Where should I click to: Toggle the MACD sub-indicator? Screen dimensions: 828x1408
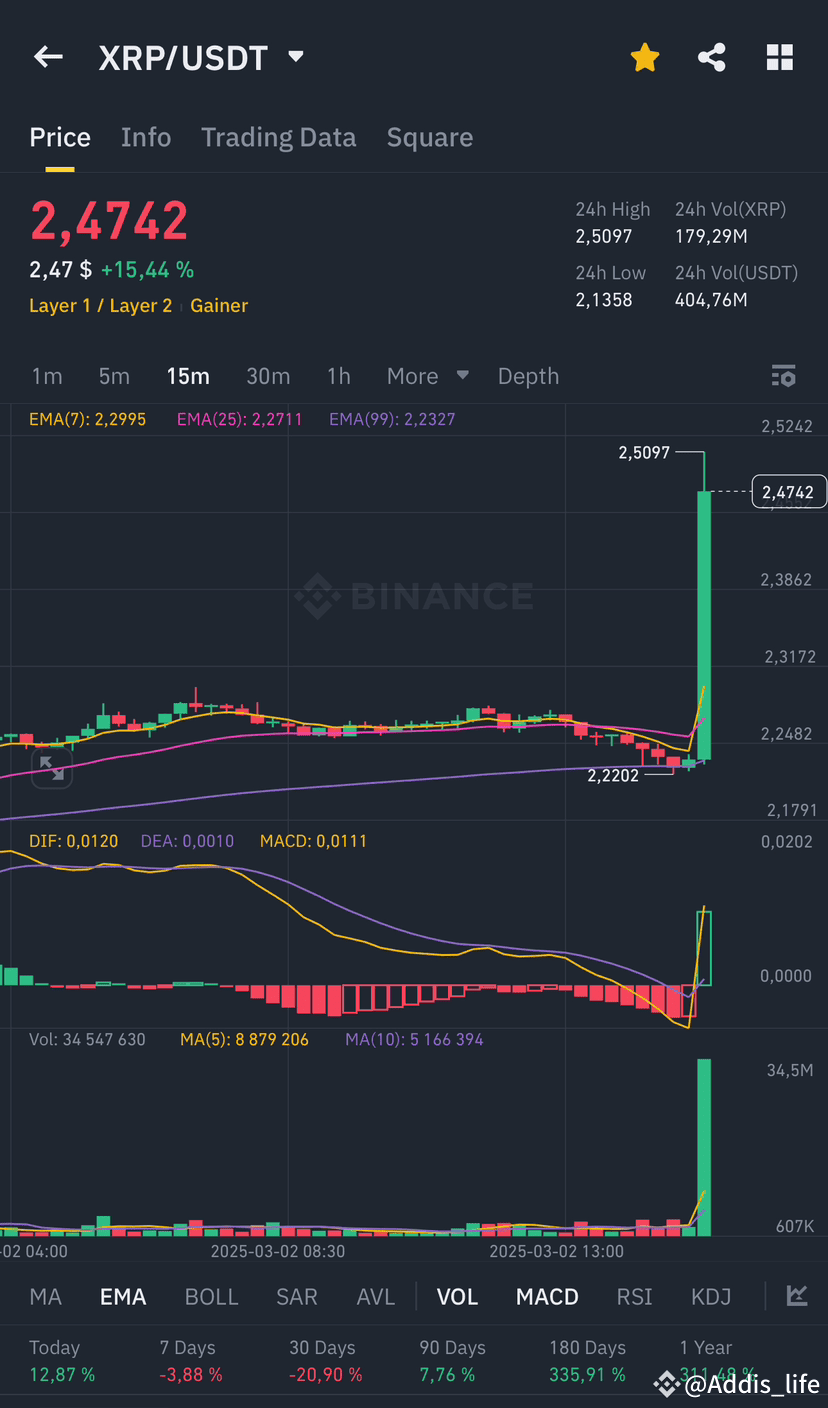pyautogui.click(x=547, y=1297)
